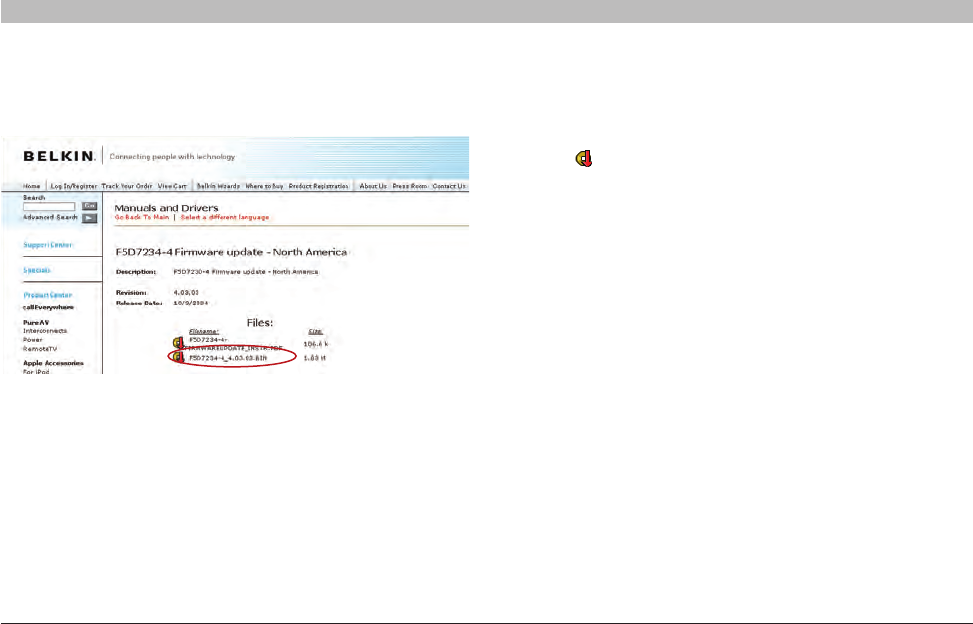Click the Advanced Search label
The image size is (973, 624).
[x=50, y=218]
